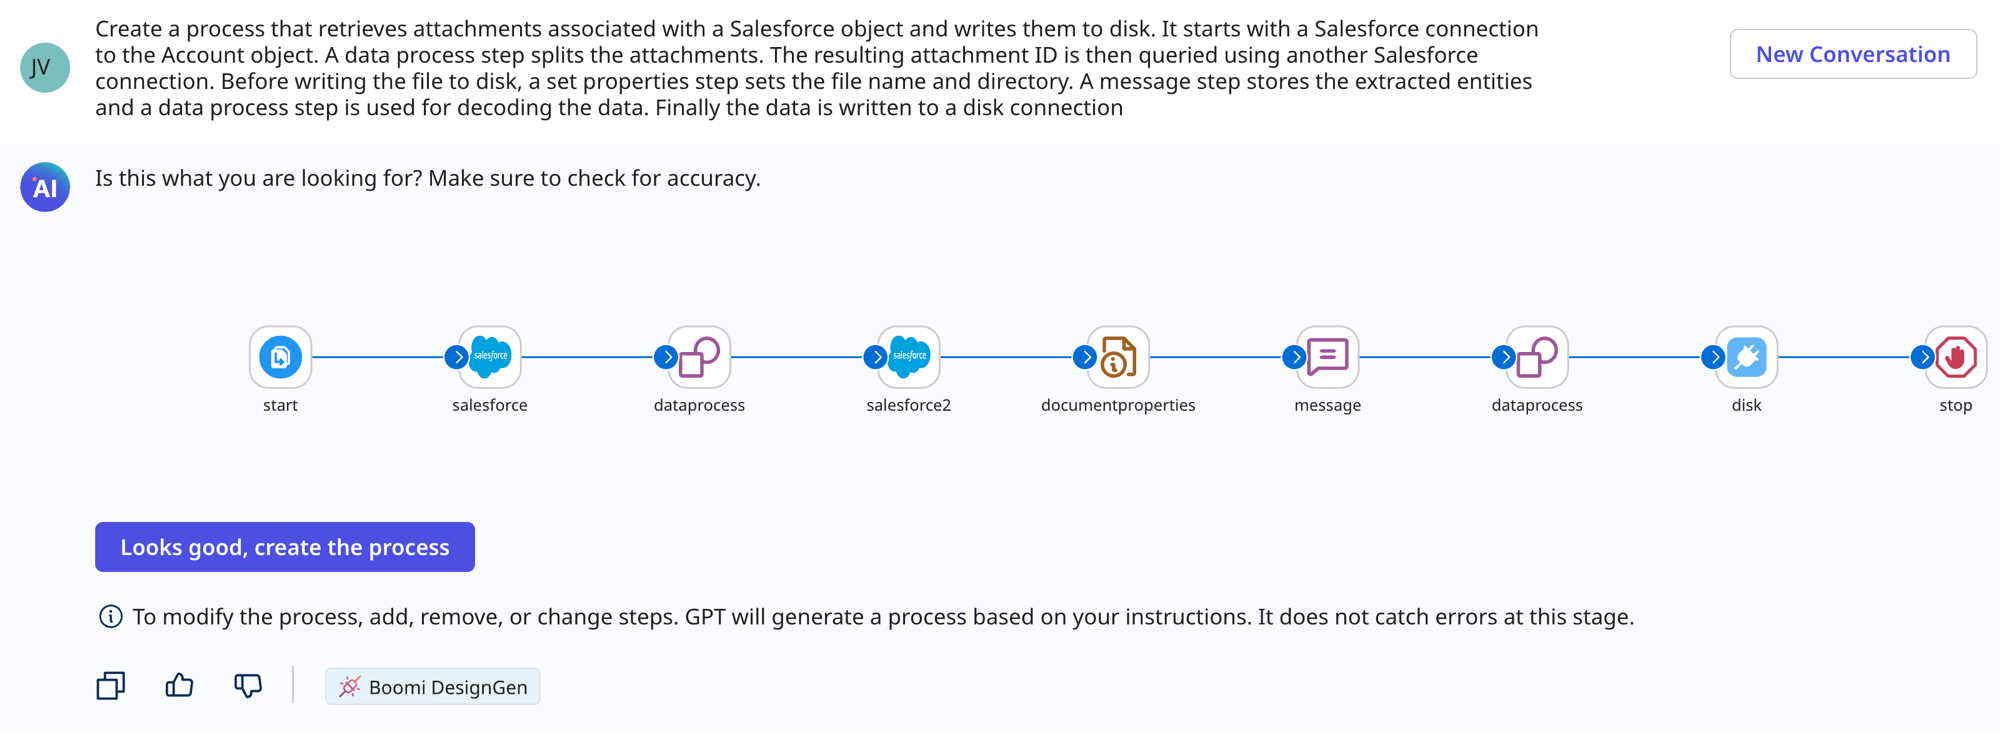Click the salesforce connector step
The width and height of the screenshot is (2000, 734).
coord(489,356)
